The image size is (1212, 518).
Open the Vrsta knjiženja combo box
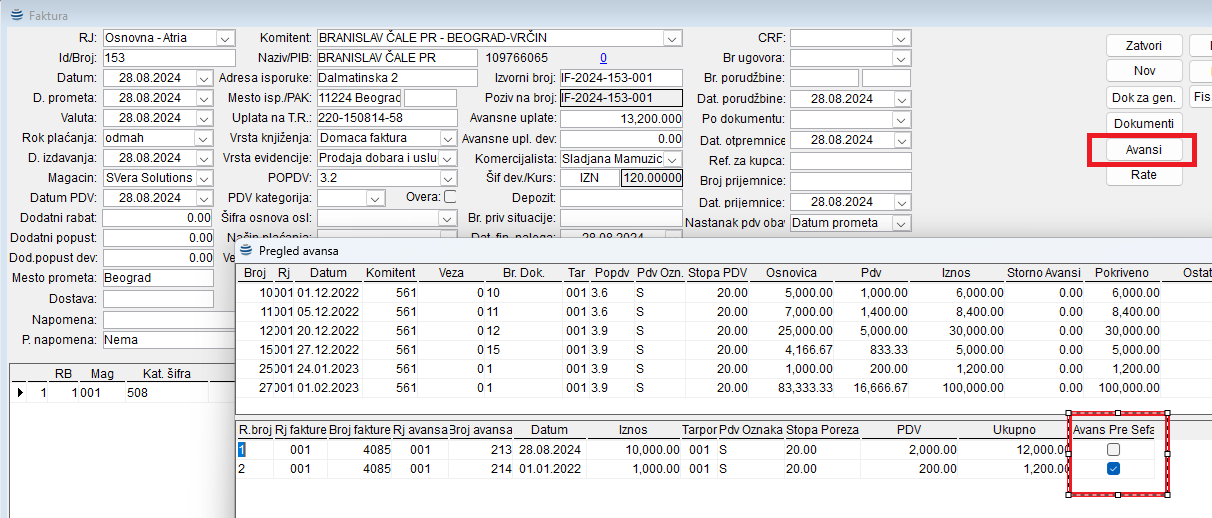[446, 138]
